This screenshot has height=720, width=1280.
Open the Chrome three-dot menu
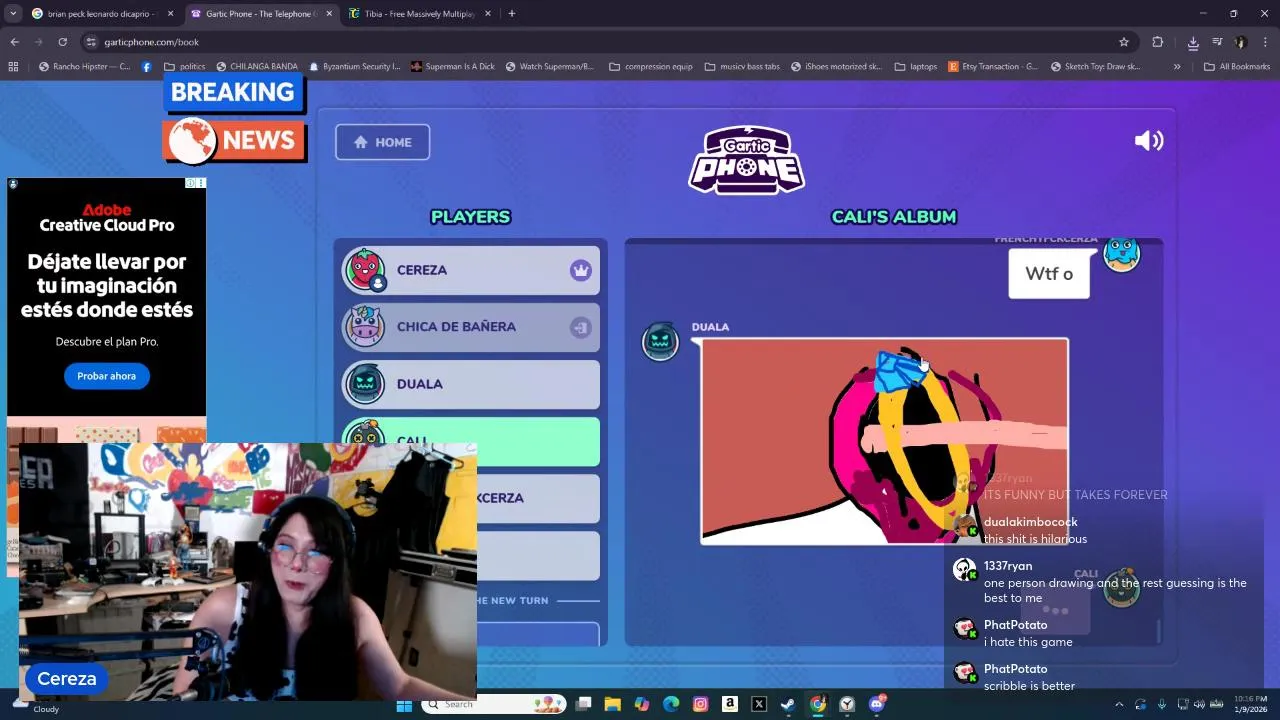pyautogui.click(x=1265, y=42)
